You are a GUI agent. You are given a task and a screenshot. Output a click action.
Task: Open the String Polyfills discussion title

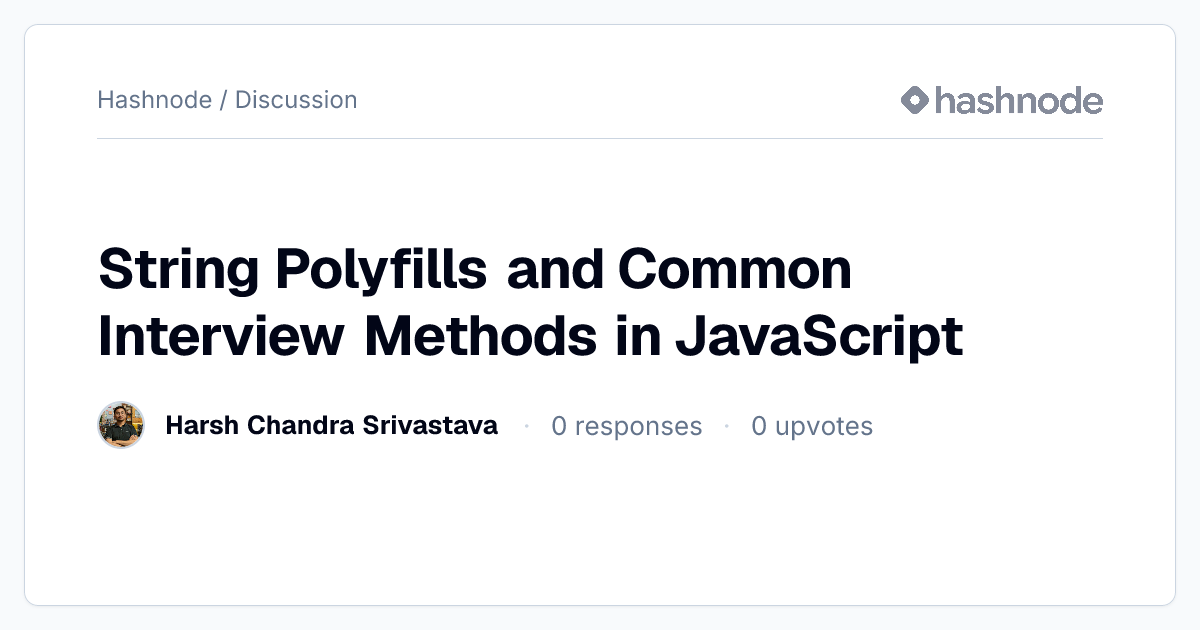coord(530,303)
